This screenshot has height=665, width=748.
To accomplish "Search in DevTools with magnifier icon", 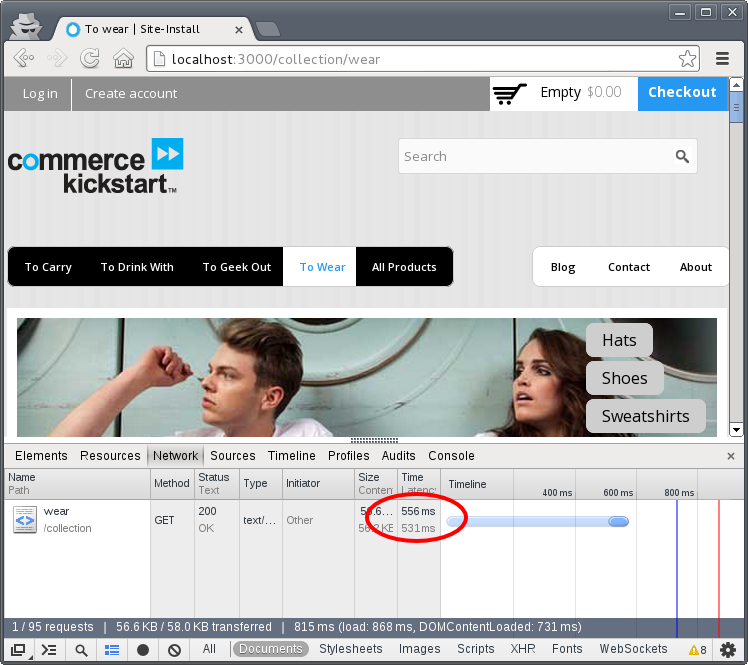I will point(82,650).
